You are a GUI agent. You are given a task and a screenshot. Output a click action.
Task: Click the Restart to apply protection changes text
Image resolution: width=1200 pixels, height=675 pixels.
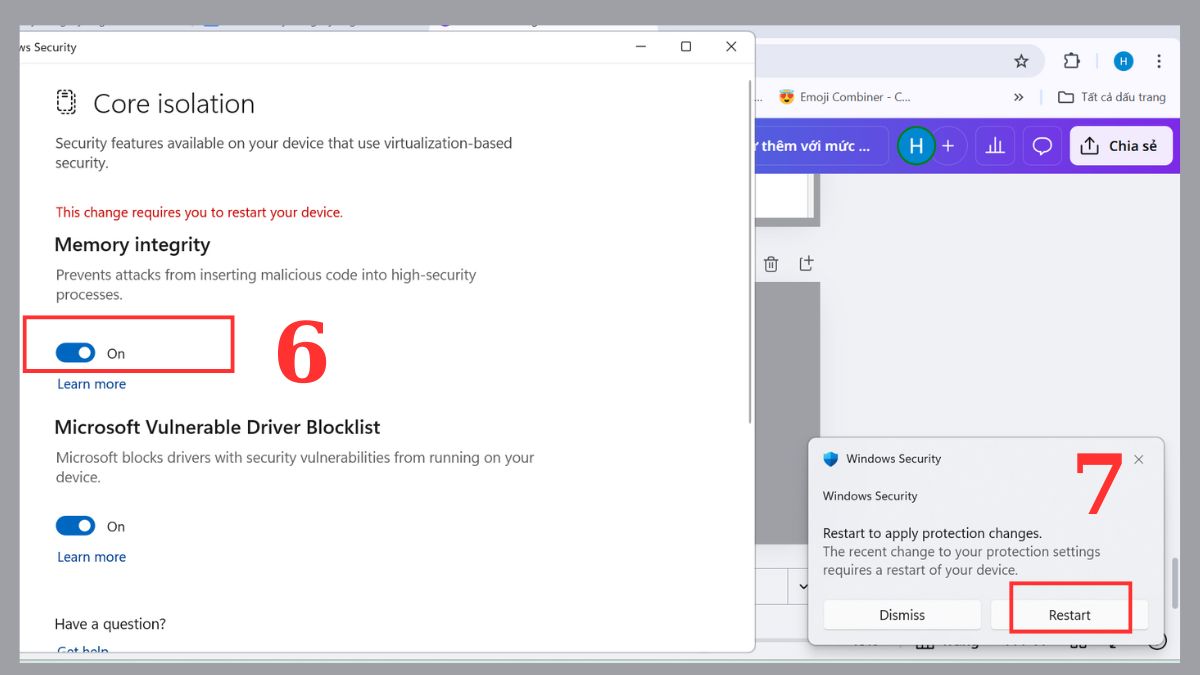tap(932, 533)
